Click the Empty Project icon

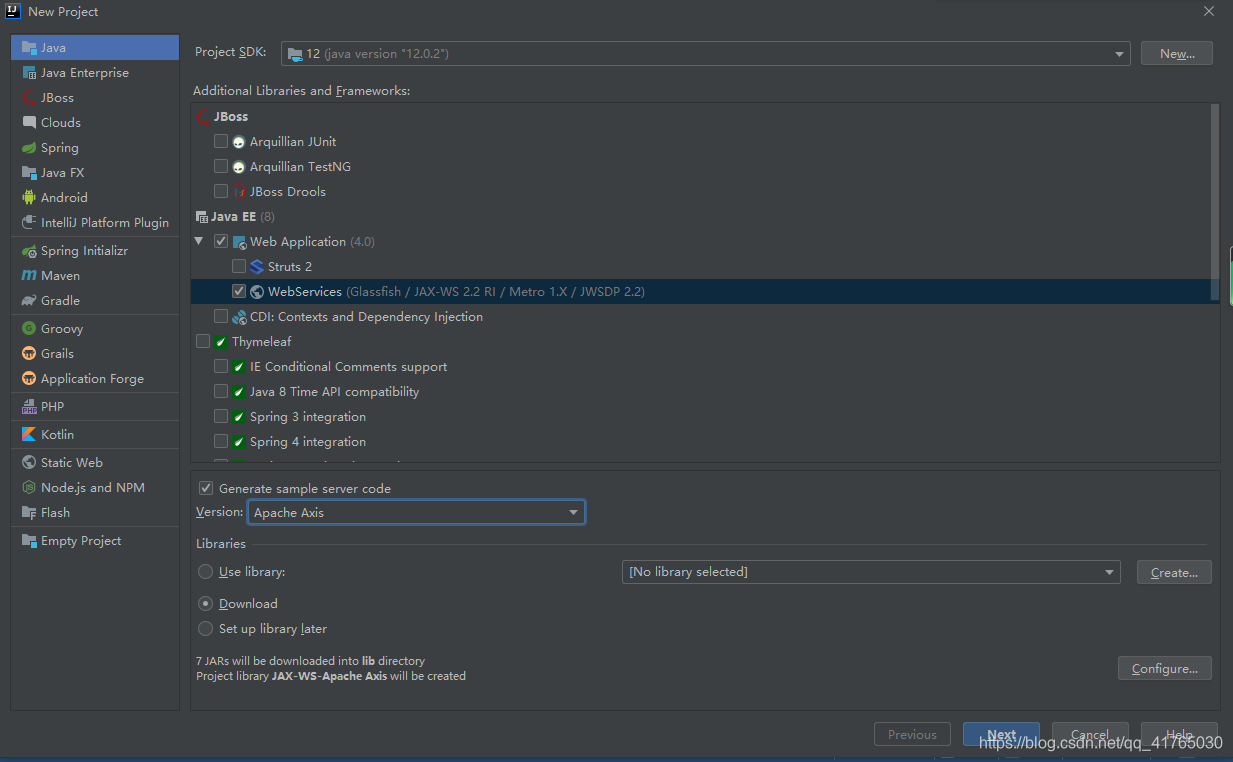click(29, 540)
